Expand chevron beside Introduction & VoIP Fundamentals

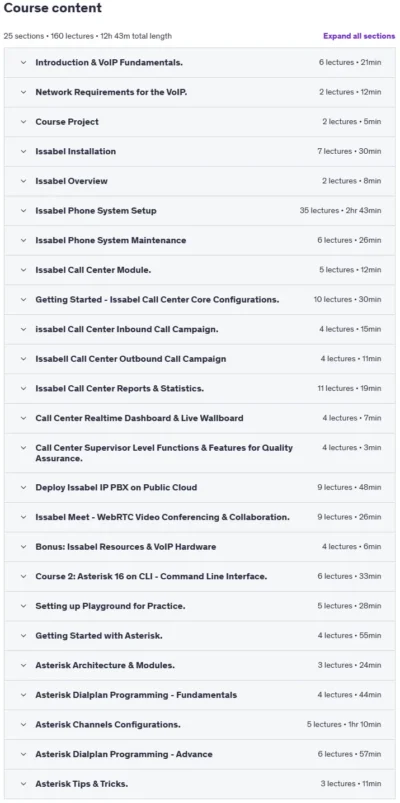(23, 62)
